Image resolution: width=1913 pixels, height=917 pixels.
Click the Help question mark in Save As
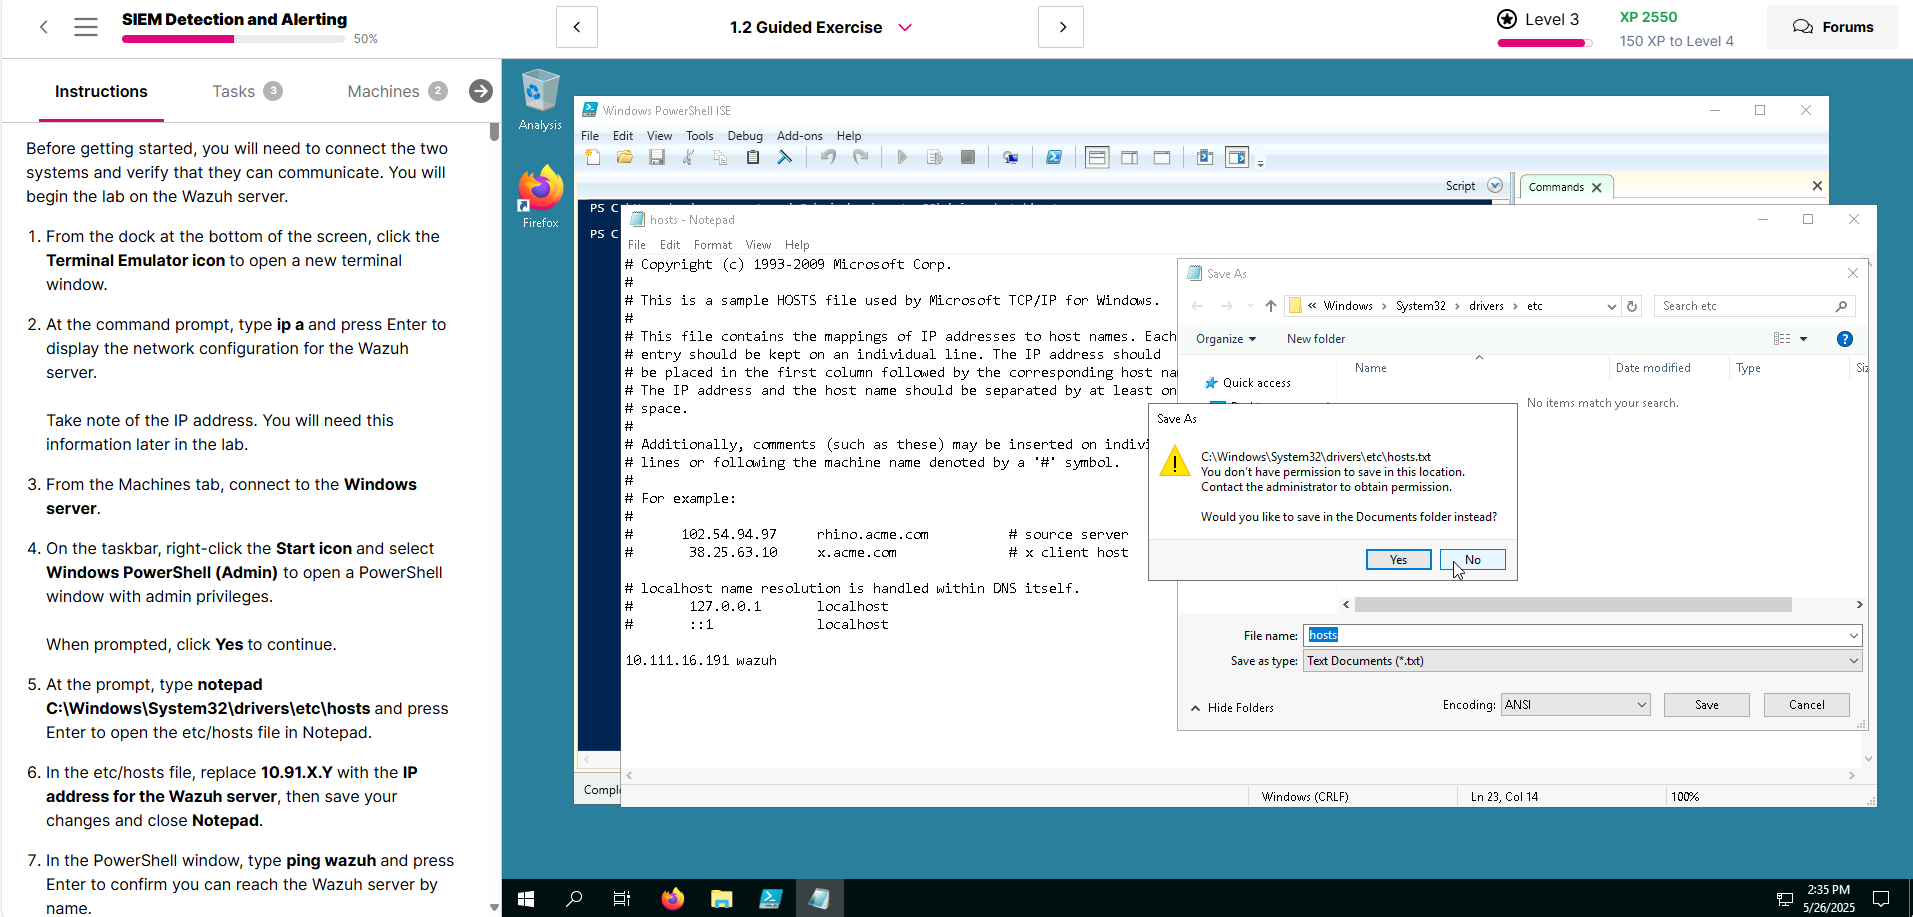pos(1845,339)
